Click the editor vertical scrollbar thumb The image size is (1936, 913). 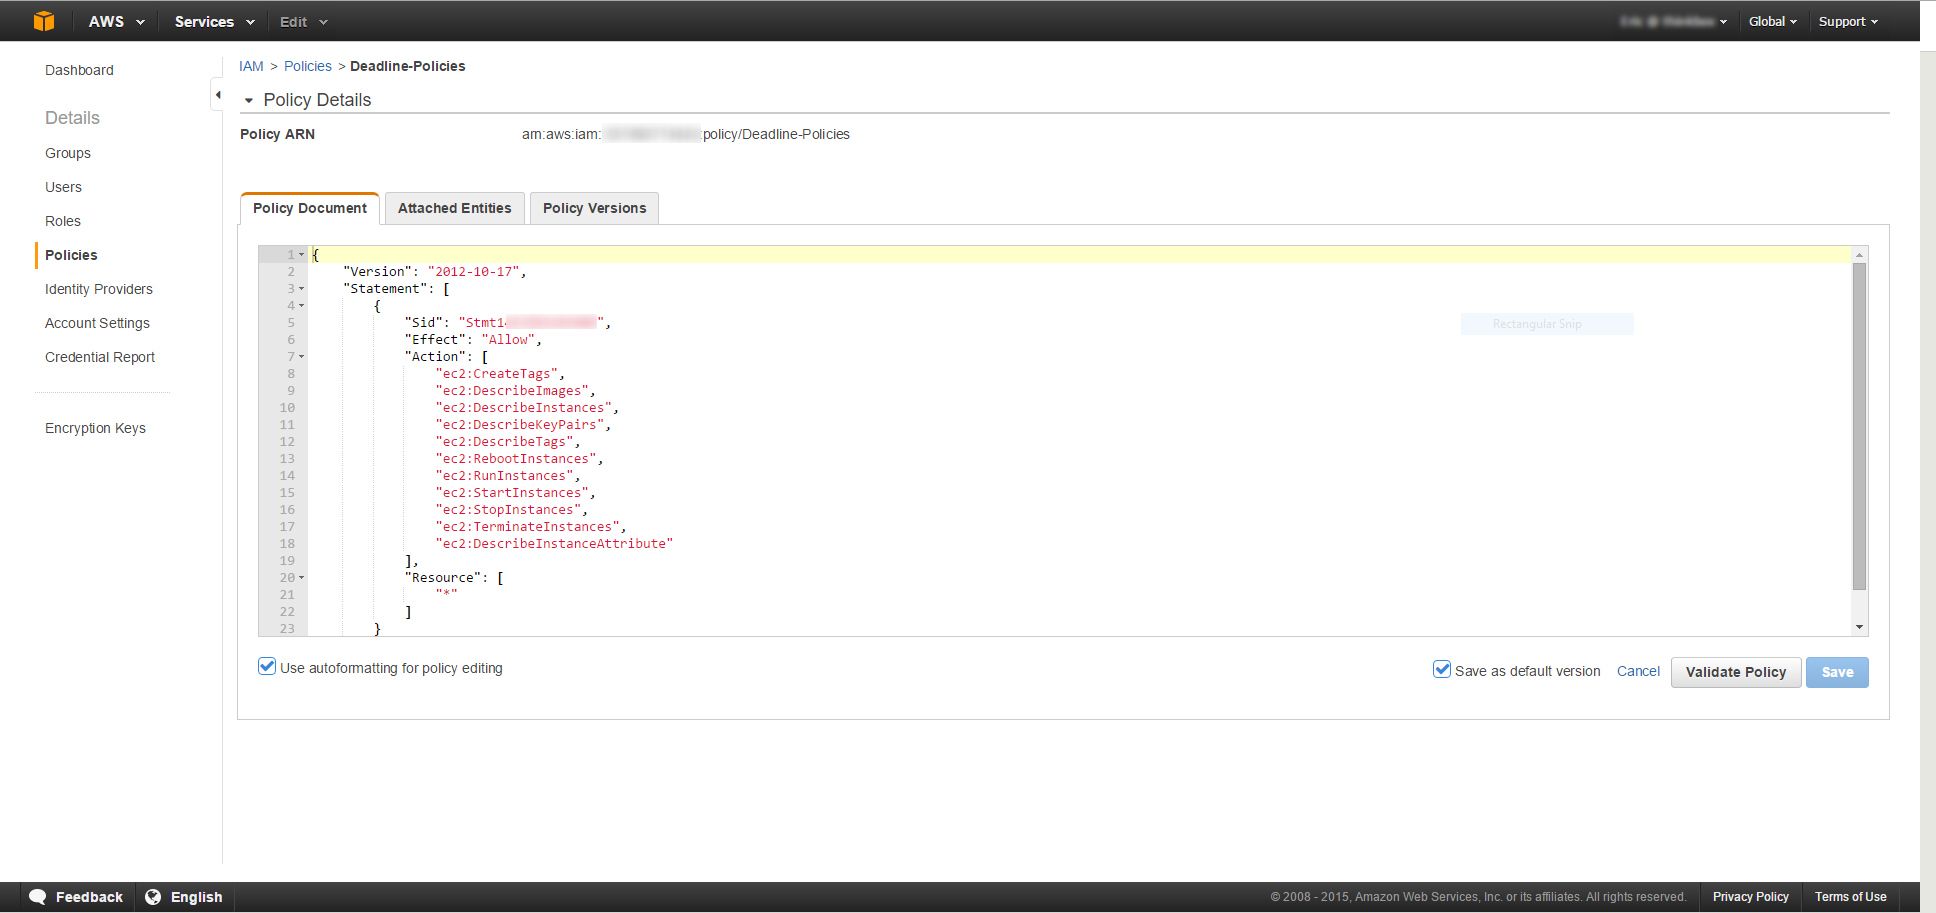point(1859,427)
